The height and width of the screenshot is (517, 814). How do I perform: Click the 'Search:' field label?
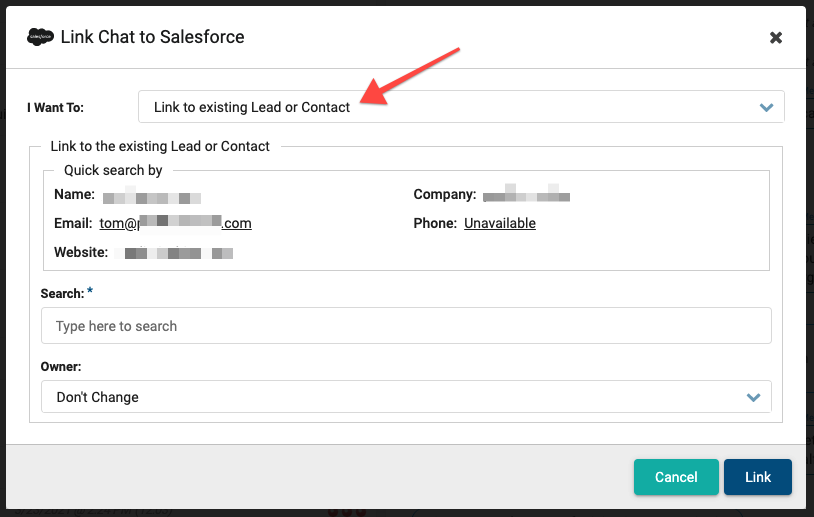62,293
